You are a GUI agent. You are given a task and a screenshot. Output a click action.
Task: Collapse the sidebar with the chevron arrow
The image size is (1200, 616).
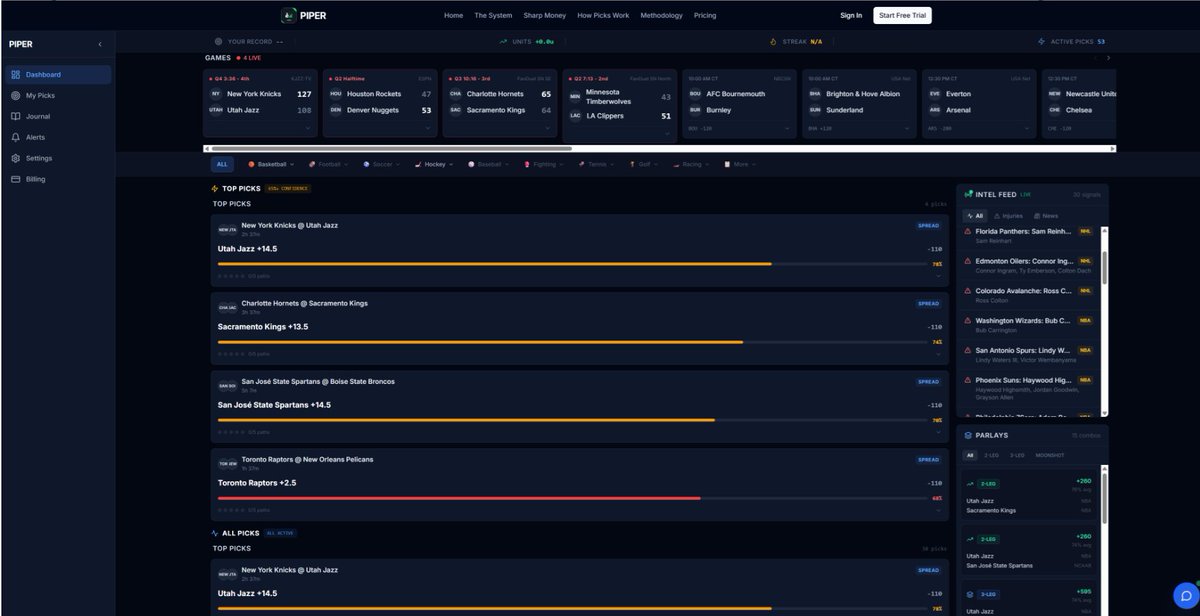(100, 44)
